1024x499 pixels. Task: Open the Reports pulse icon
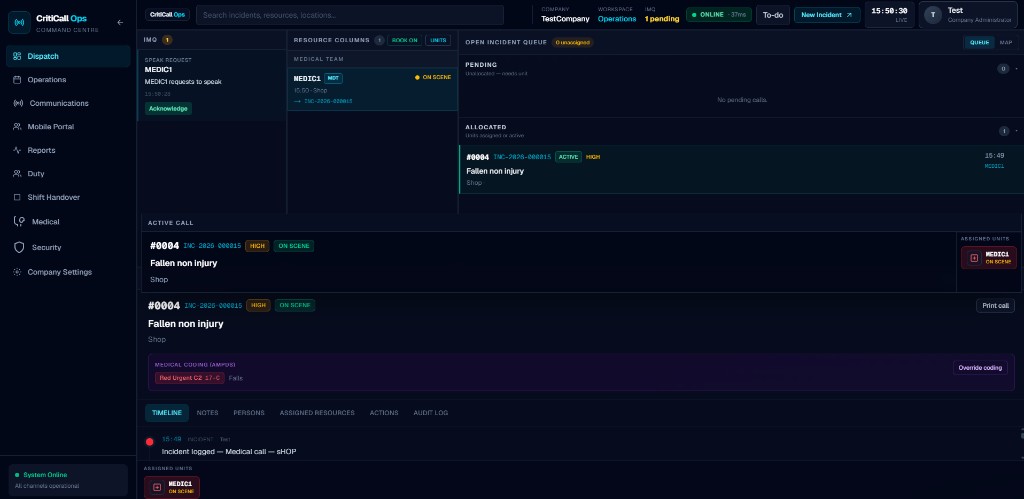(x=17, y=150)
